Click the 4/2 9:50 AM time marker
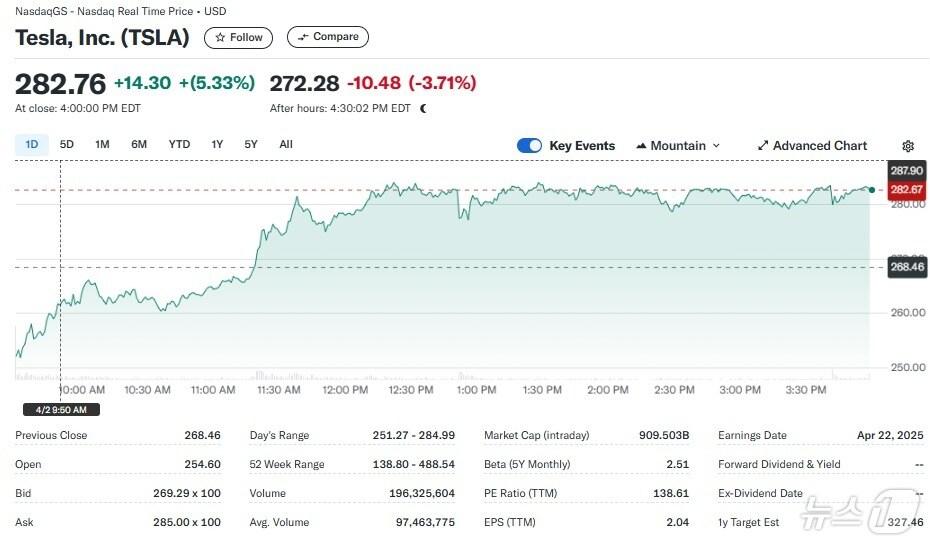 click(61, 409)
